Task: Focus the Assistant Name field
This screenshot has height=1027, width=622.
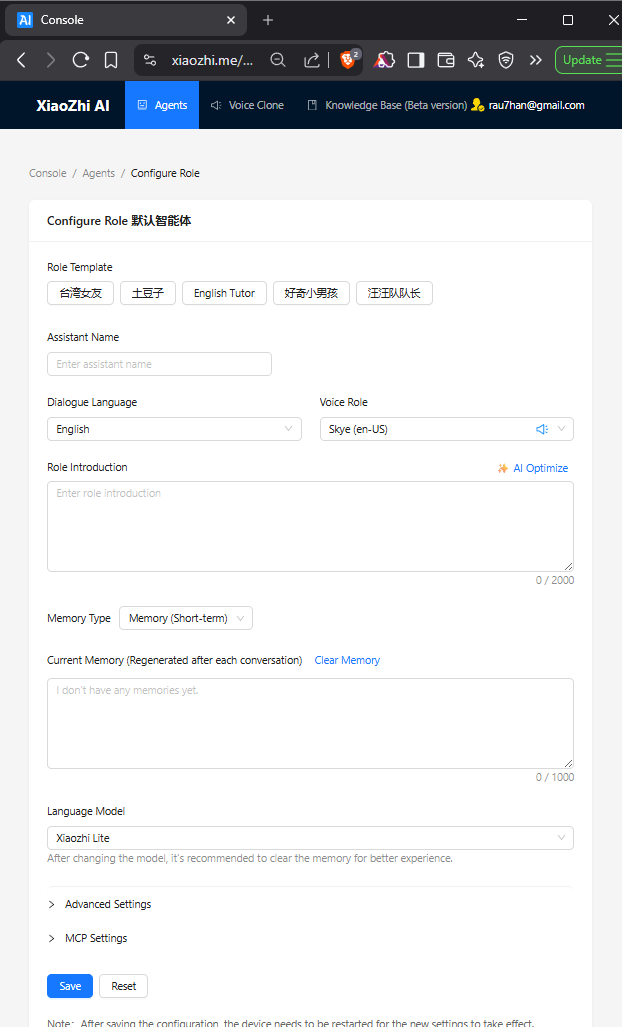Action: (x=159, y=364)
